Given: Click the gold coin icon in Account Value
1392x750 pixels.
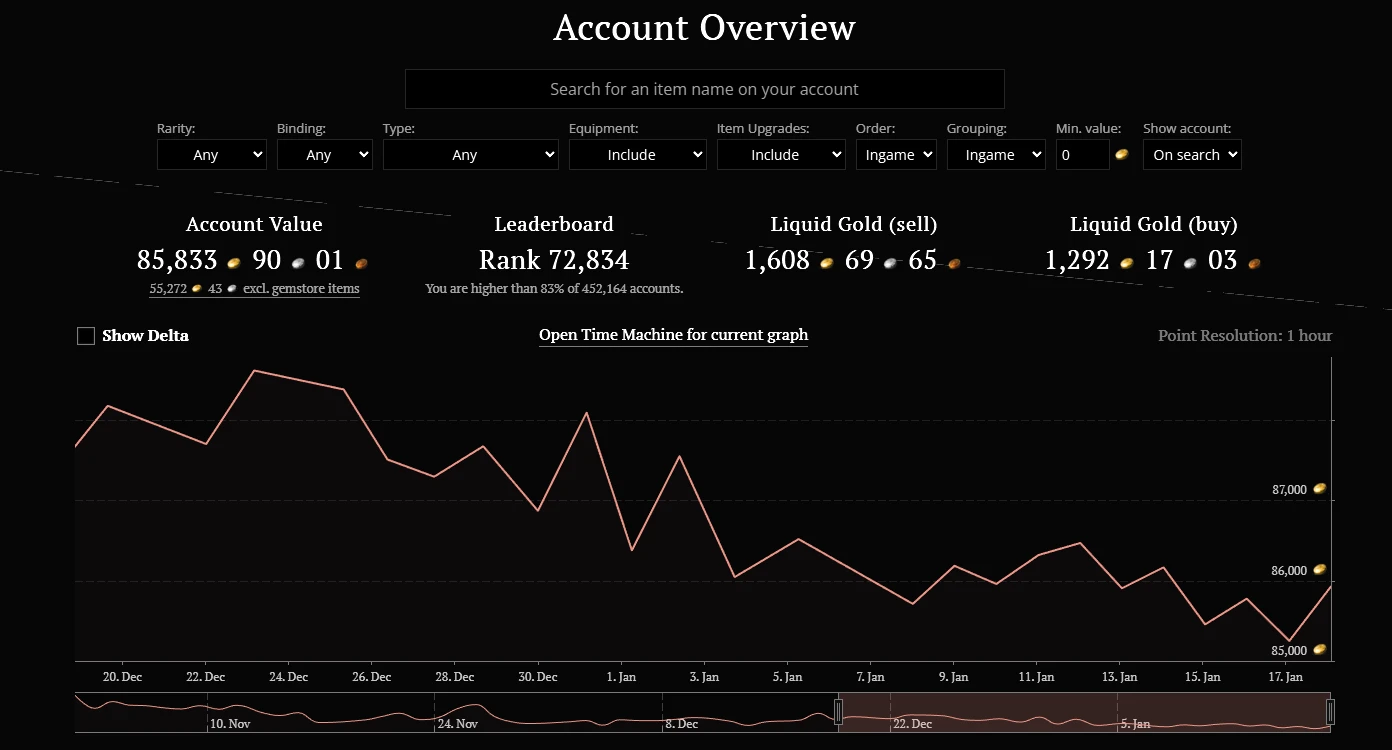Looking at the screenshot, I should click(x=234, y=262).
